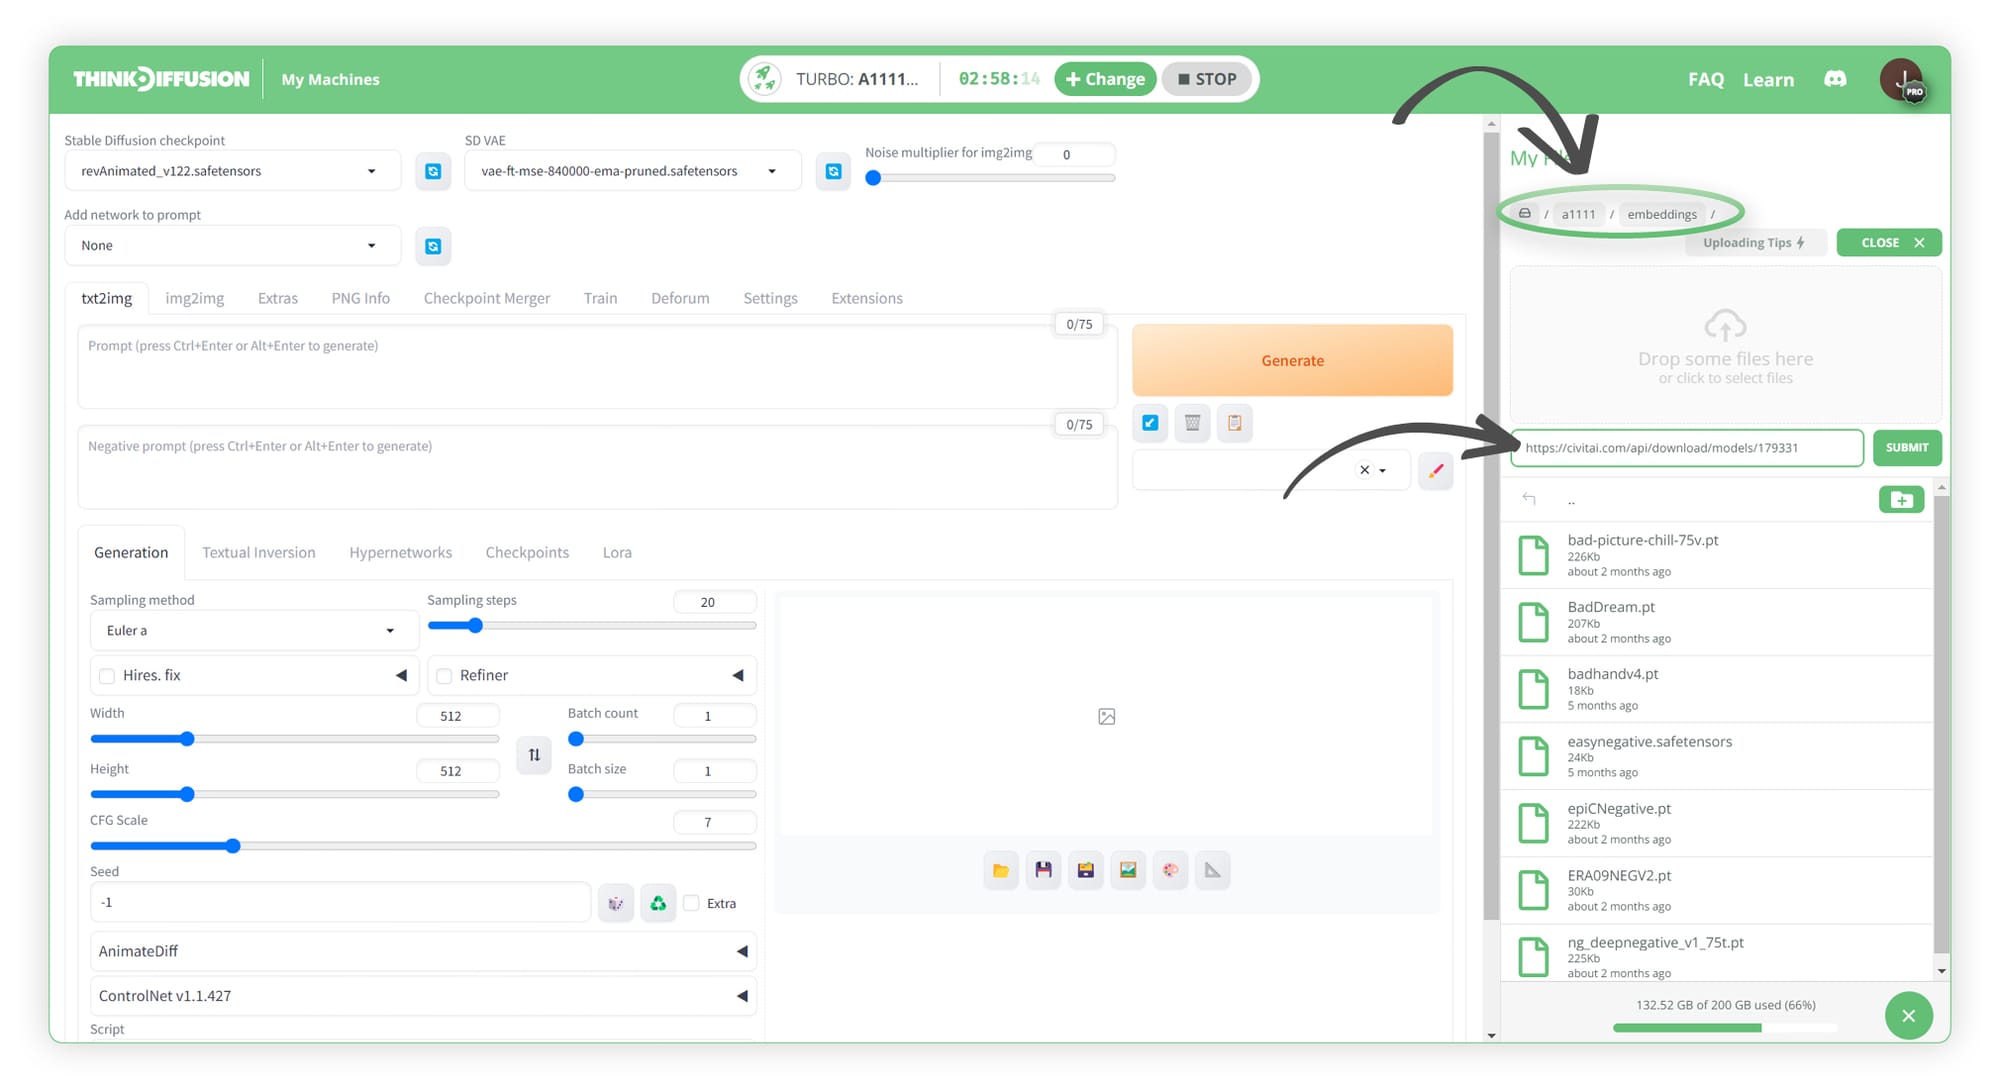2000x1089 pixels.
Task: Adjust the CFG Scale slider handle
Action: point(233,846)
